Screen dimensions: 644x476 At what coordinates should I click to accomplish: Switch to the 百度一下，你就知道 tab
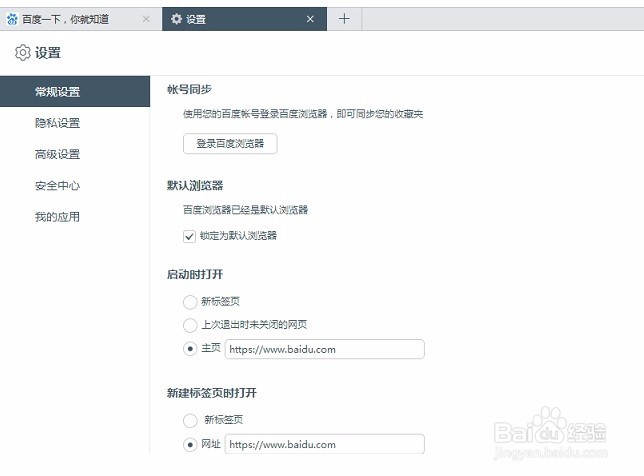click(80, 19)
